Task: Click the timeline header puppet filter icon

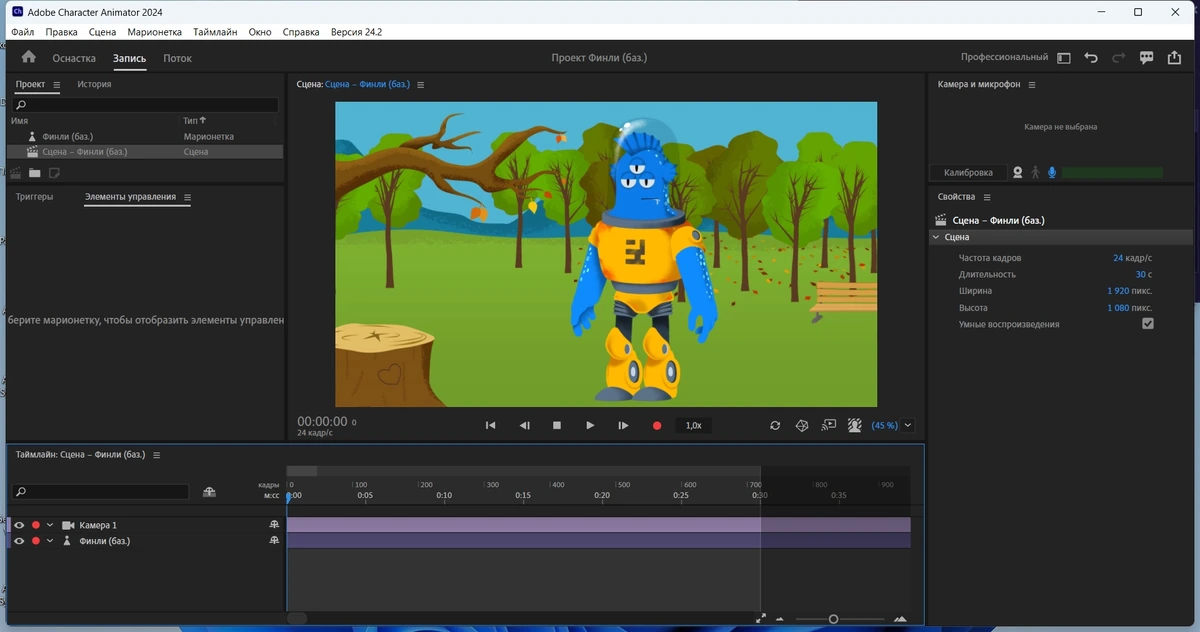Action: pos(209,492)
